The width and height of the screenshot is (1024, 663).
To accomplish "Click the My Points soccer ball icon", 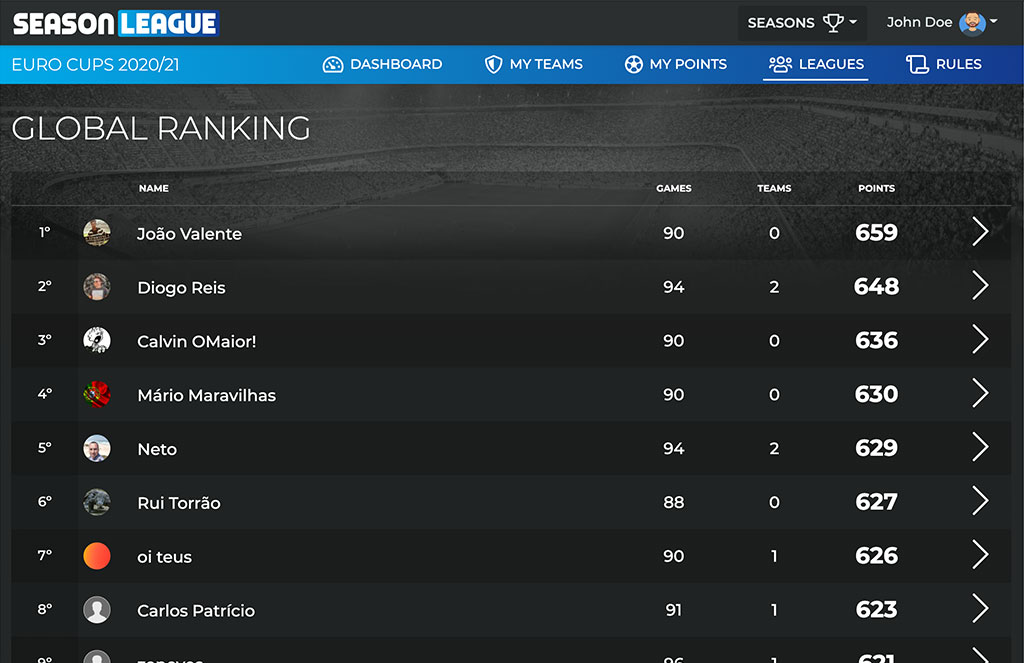I will tap(633, 64).
